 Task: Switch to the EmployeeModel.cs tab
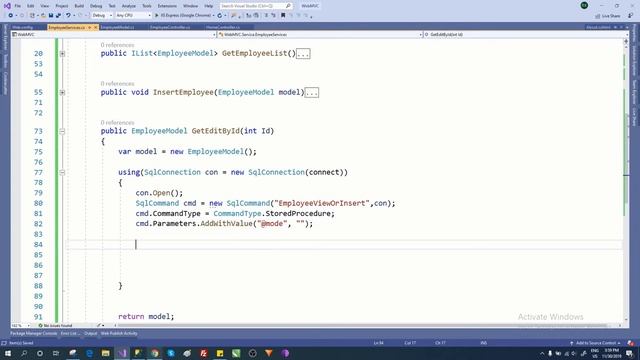coord(117,27)
